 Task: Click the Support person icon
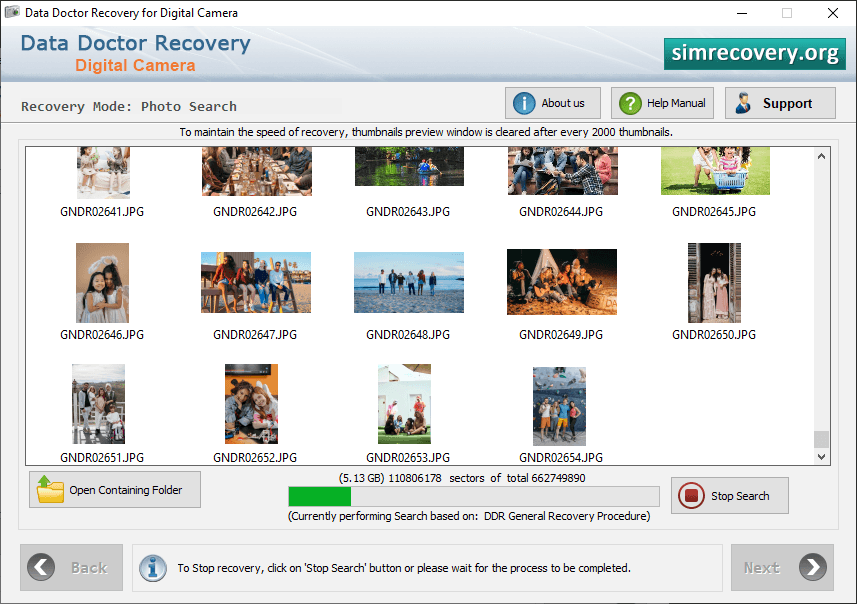tap(743, 103)
